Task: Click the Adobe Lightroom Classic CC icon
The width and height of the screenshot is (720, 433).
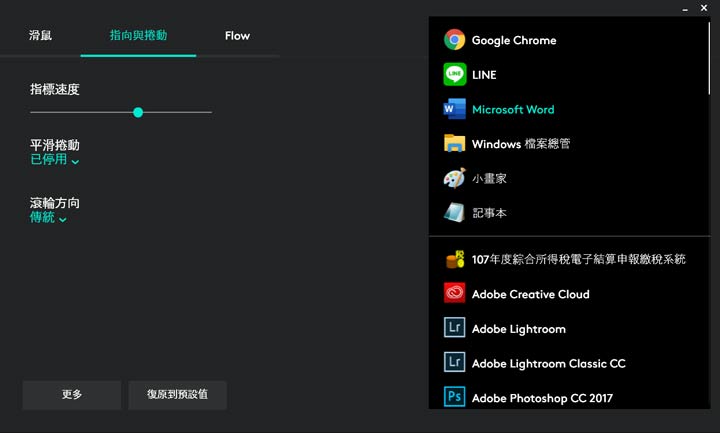Action: point(454,362)
